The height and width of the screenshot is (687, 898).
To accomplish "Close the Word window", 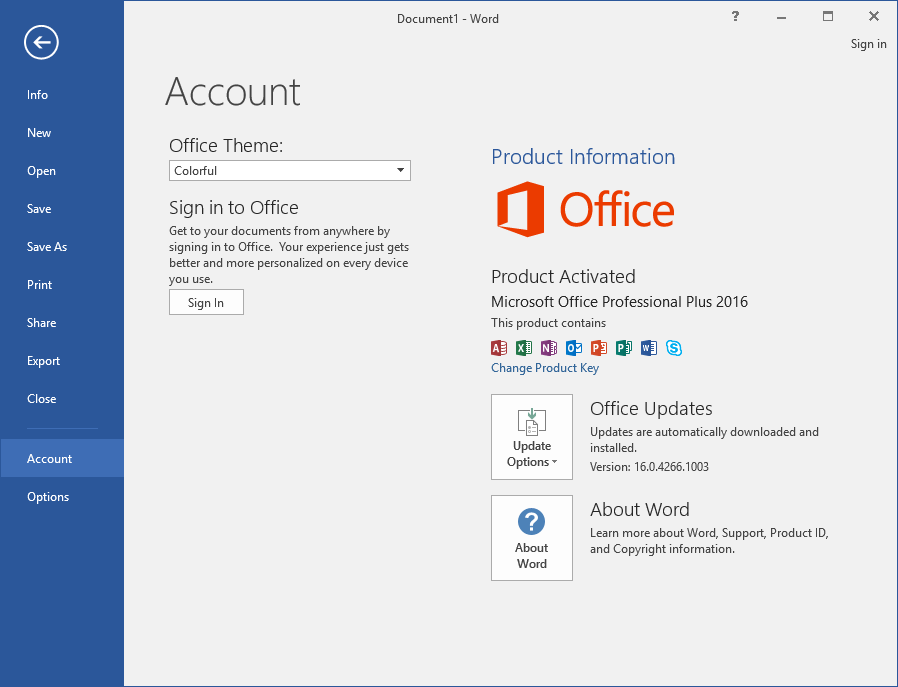I will (x=874, y=17).
